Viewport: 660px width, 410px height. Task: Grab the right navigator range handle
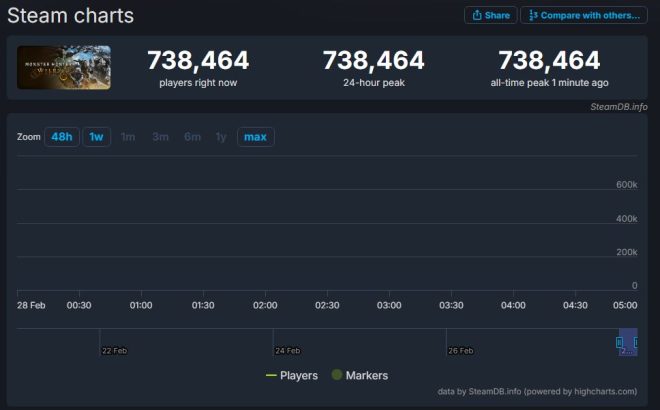click(636, 342)
